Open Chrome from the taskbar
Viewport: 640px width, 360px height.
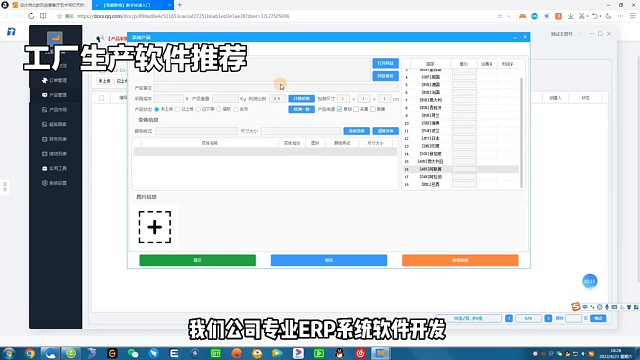click(30, 353)
